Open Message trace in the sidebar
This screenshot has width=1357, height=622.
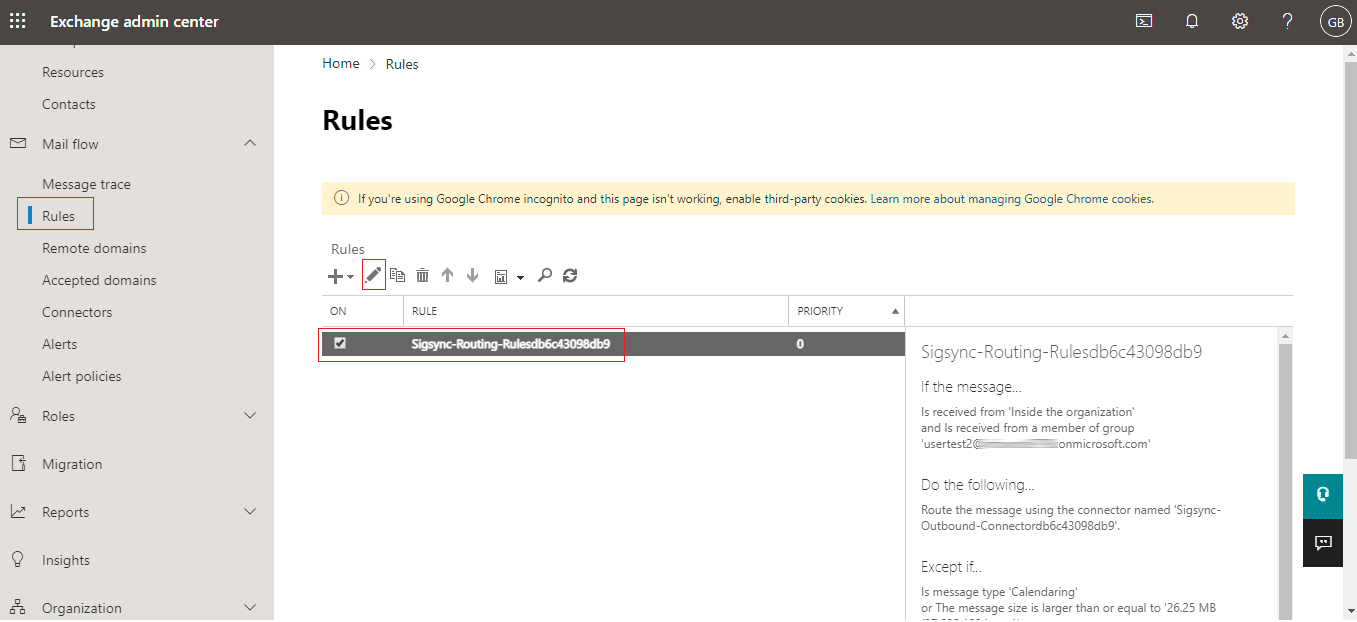[86, 184]
